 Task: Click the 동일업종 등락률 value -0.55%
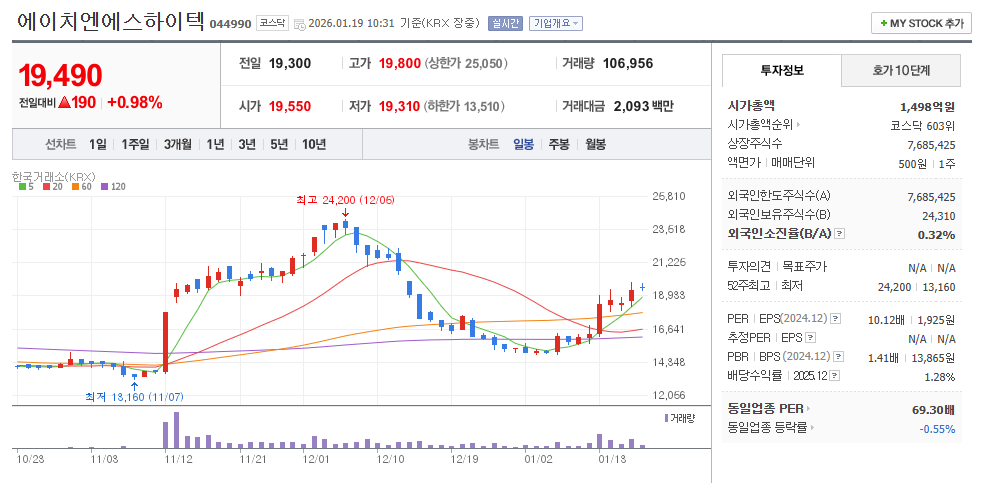pyautogui.click(x=936, y=429)
